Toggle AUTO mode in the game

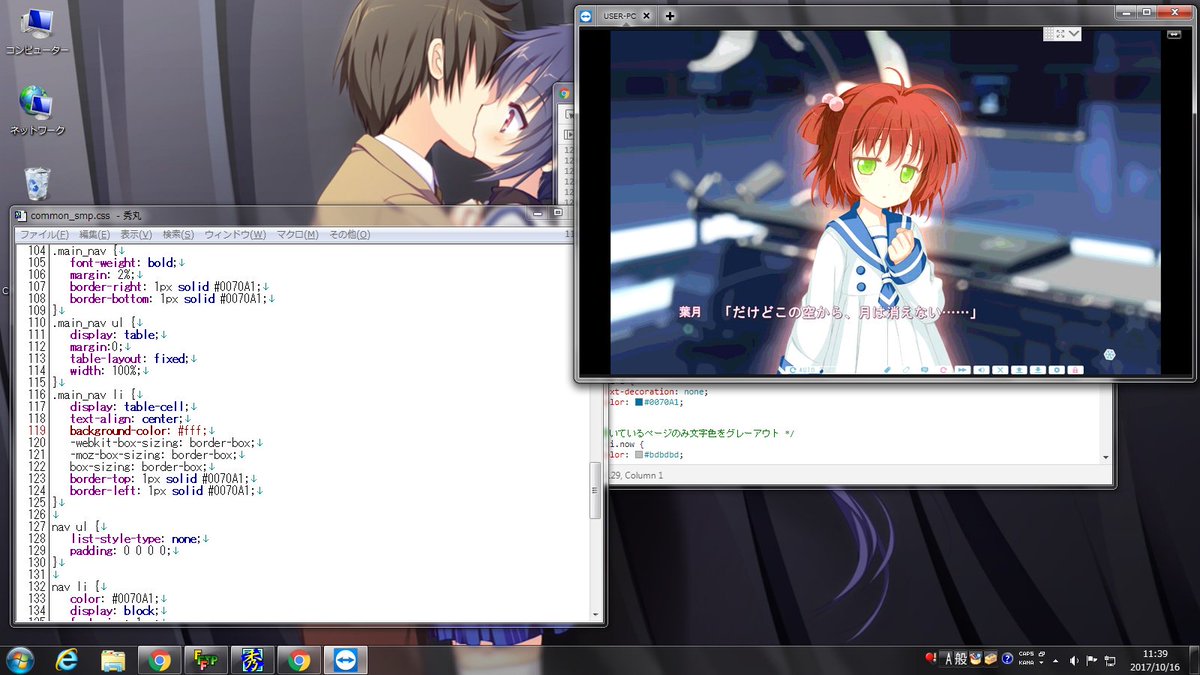tap(803, 370)
